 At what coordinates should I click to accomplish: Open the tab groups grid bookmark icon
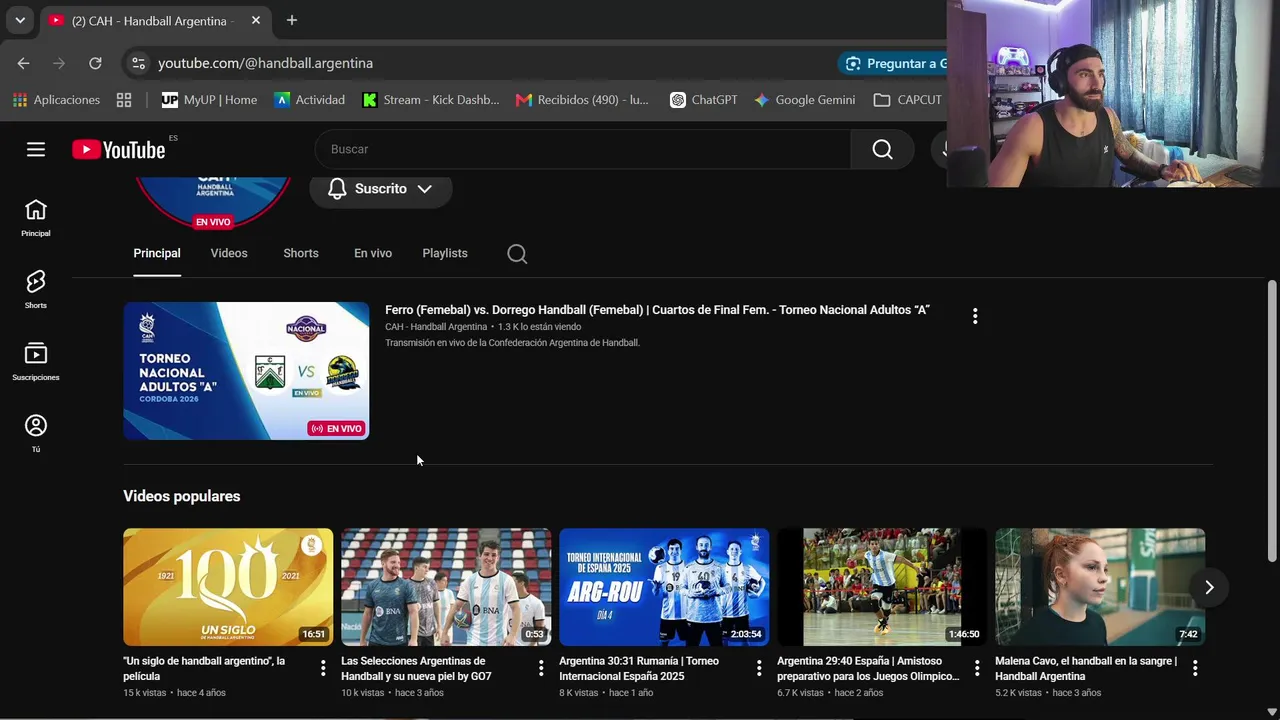pos(124,100)
